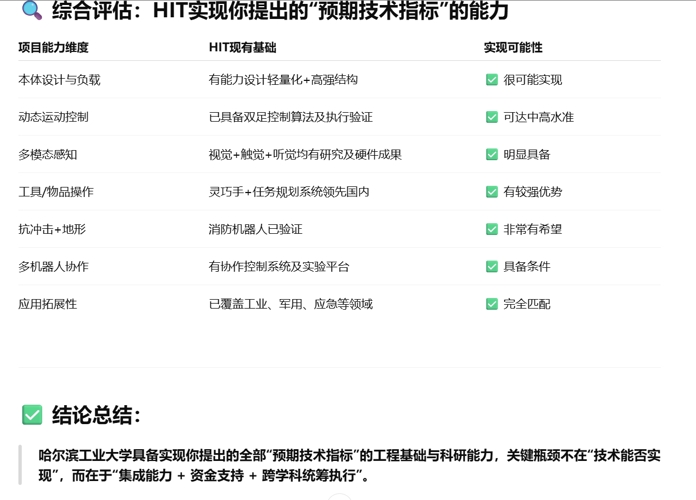Select the 多机器人协作 cell
Image resolution: width=696 pixels, height=500 pixels.
tap(53, 266)
